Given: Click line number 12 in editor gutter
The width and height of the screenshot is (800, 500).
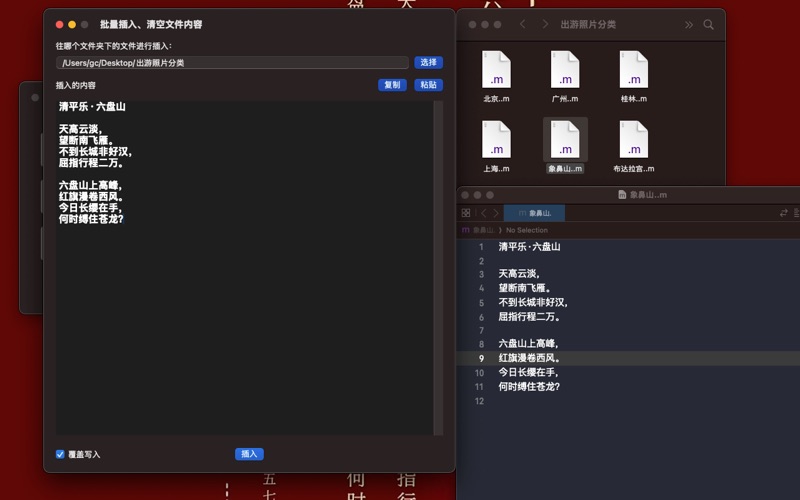Looking at the screenshot, I should [x=479, y=401].
